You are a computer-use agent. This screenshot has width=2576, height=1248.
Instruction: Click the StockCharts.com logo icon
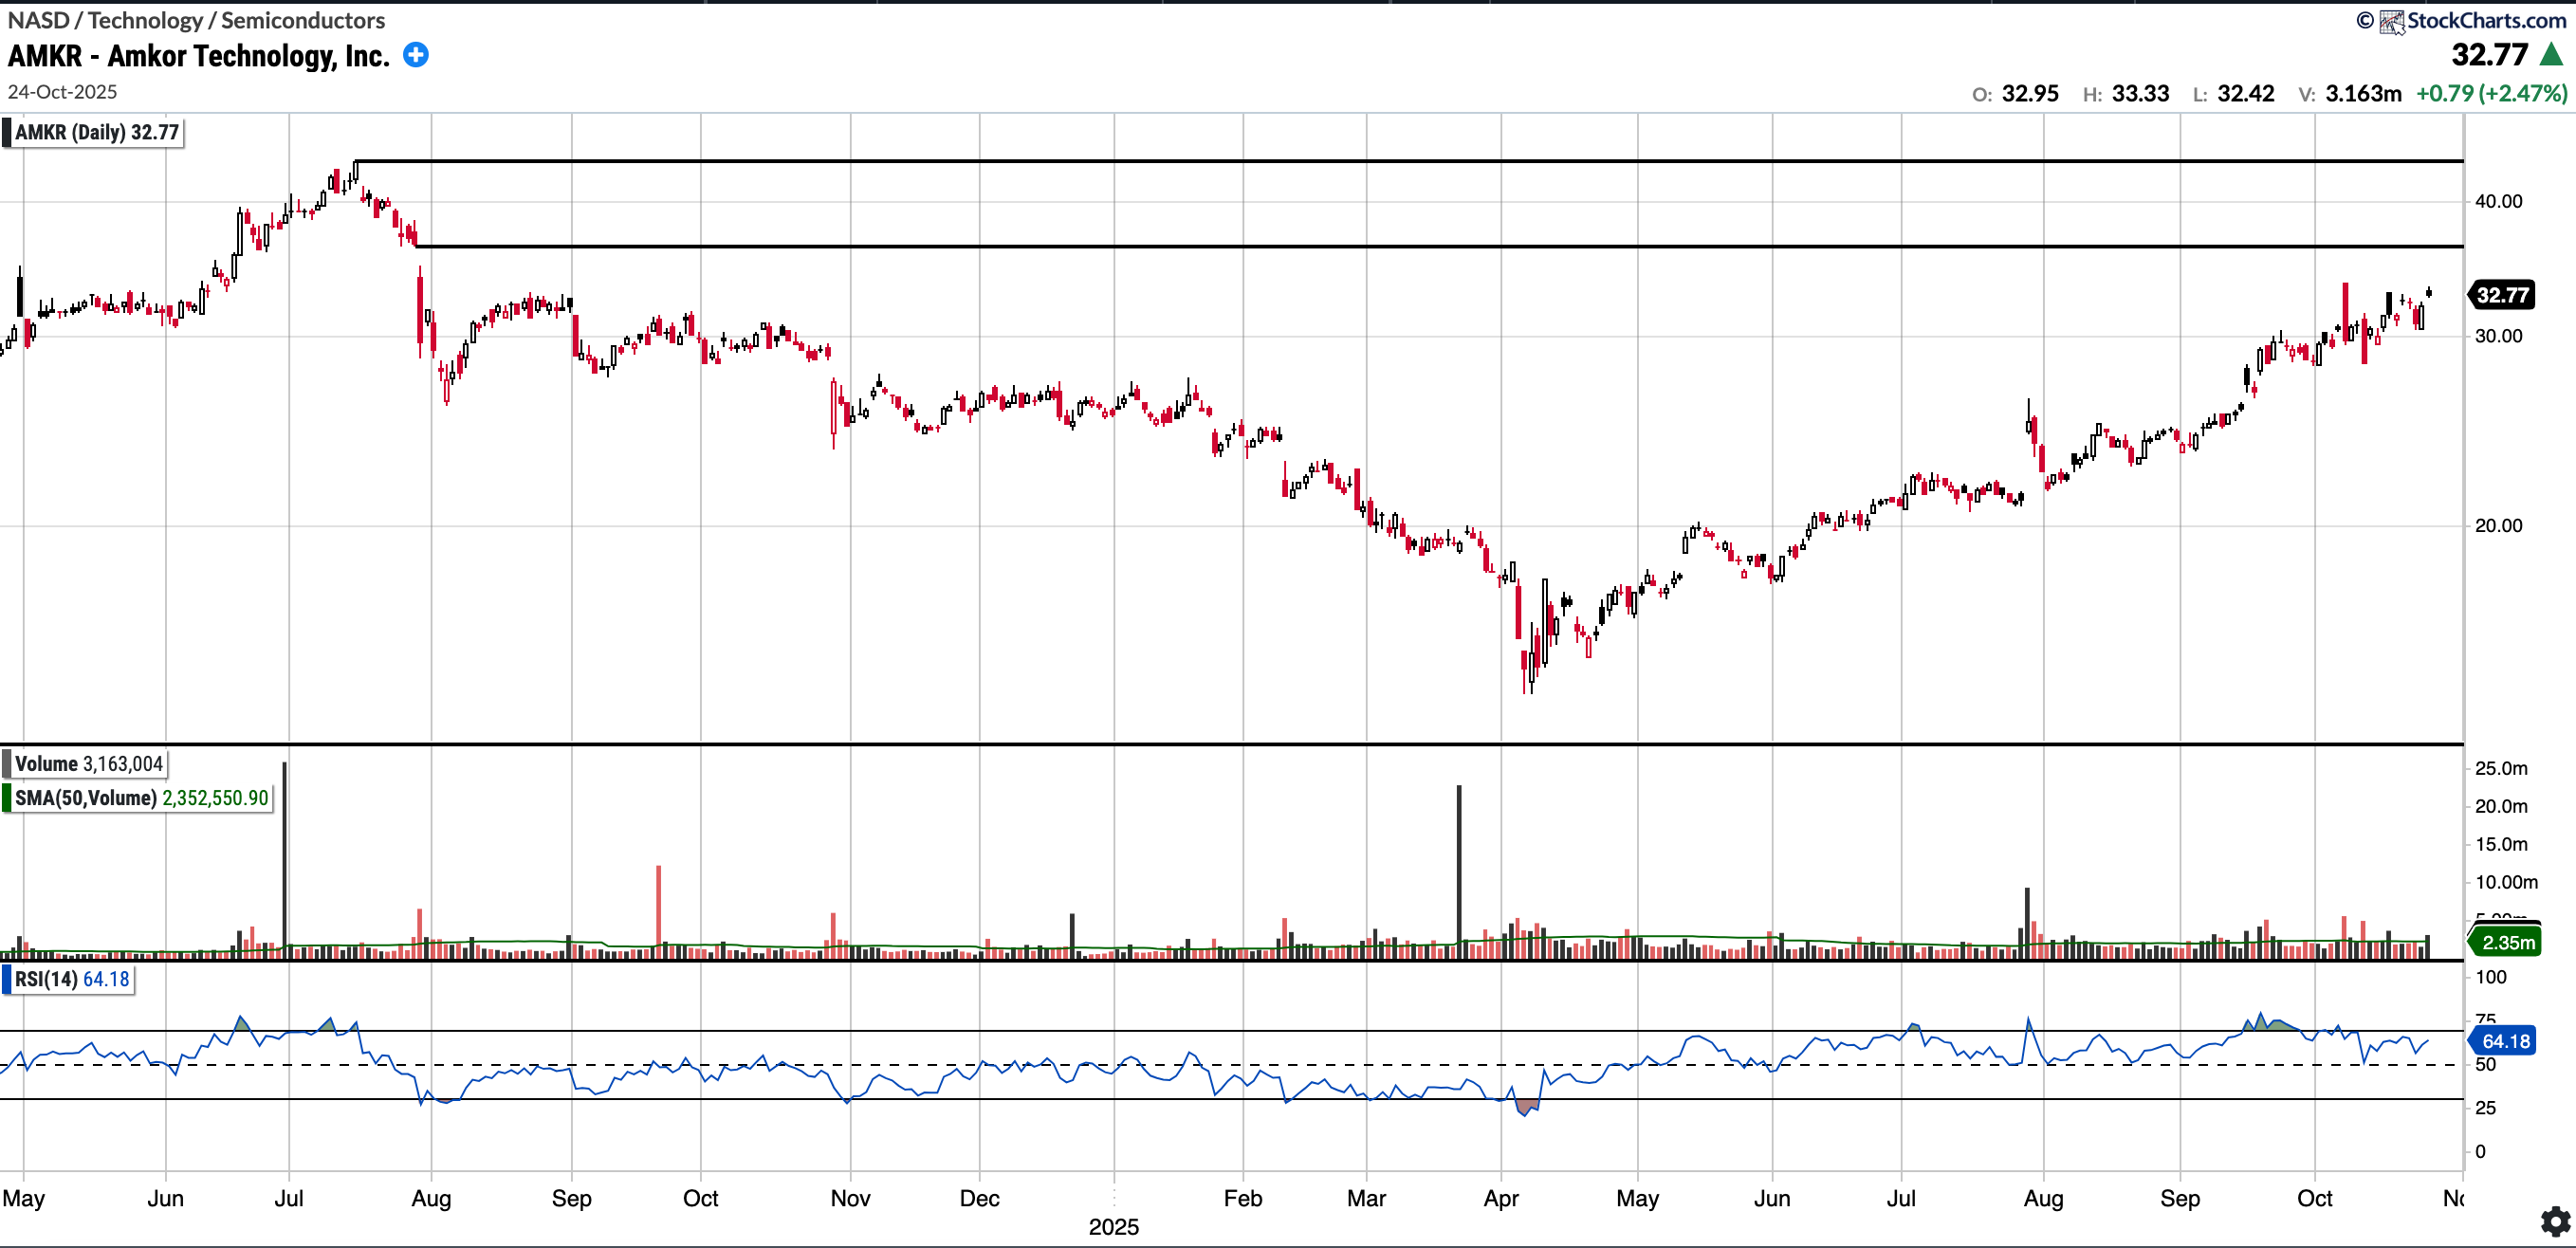[2391, 21]
